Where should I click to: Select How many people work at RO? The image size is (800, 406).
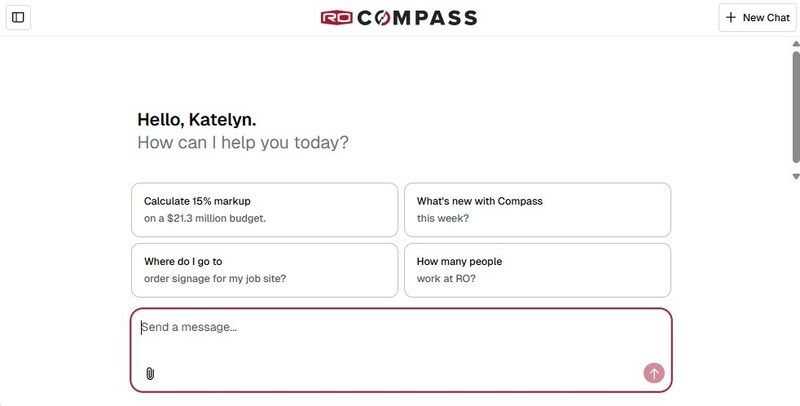click(537, 269)
